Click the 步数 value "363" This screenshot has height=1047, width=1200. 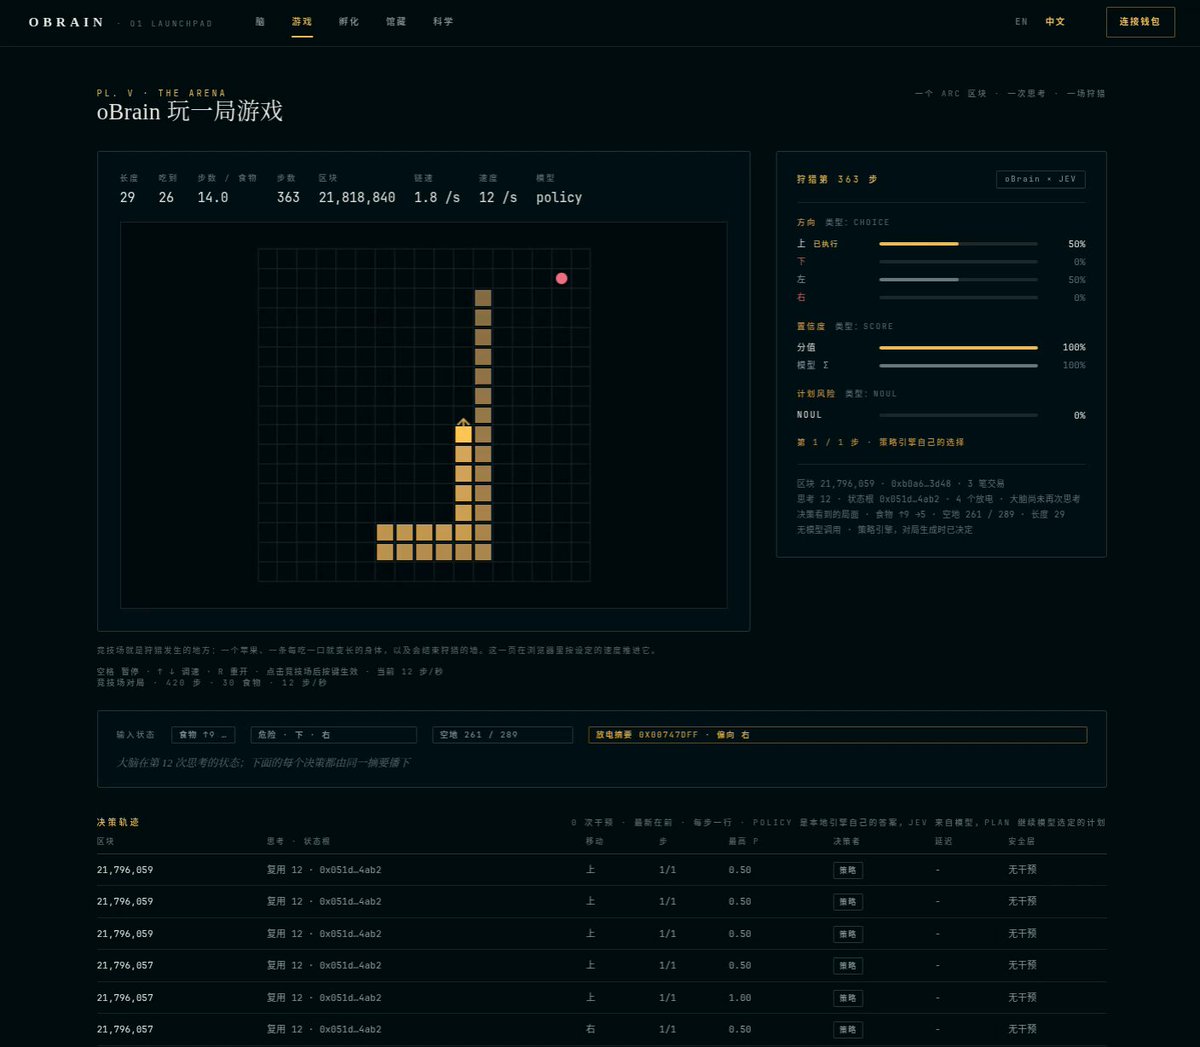click(288, 198)
